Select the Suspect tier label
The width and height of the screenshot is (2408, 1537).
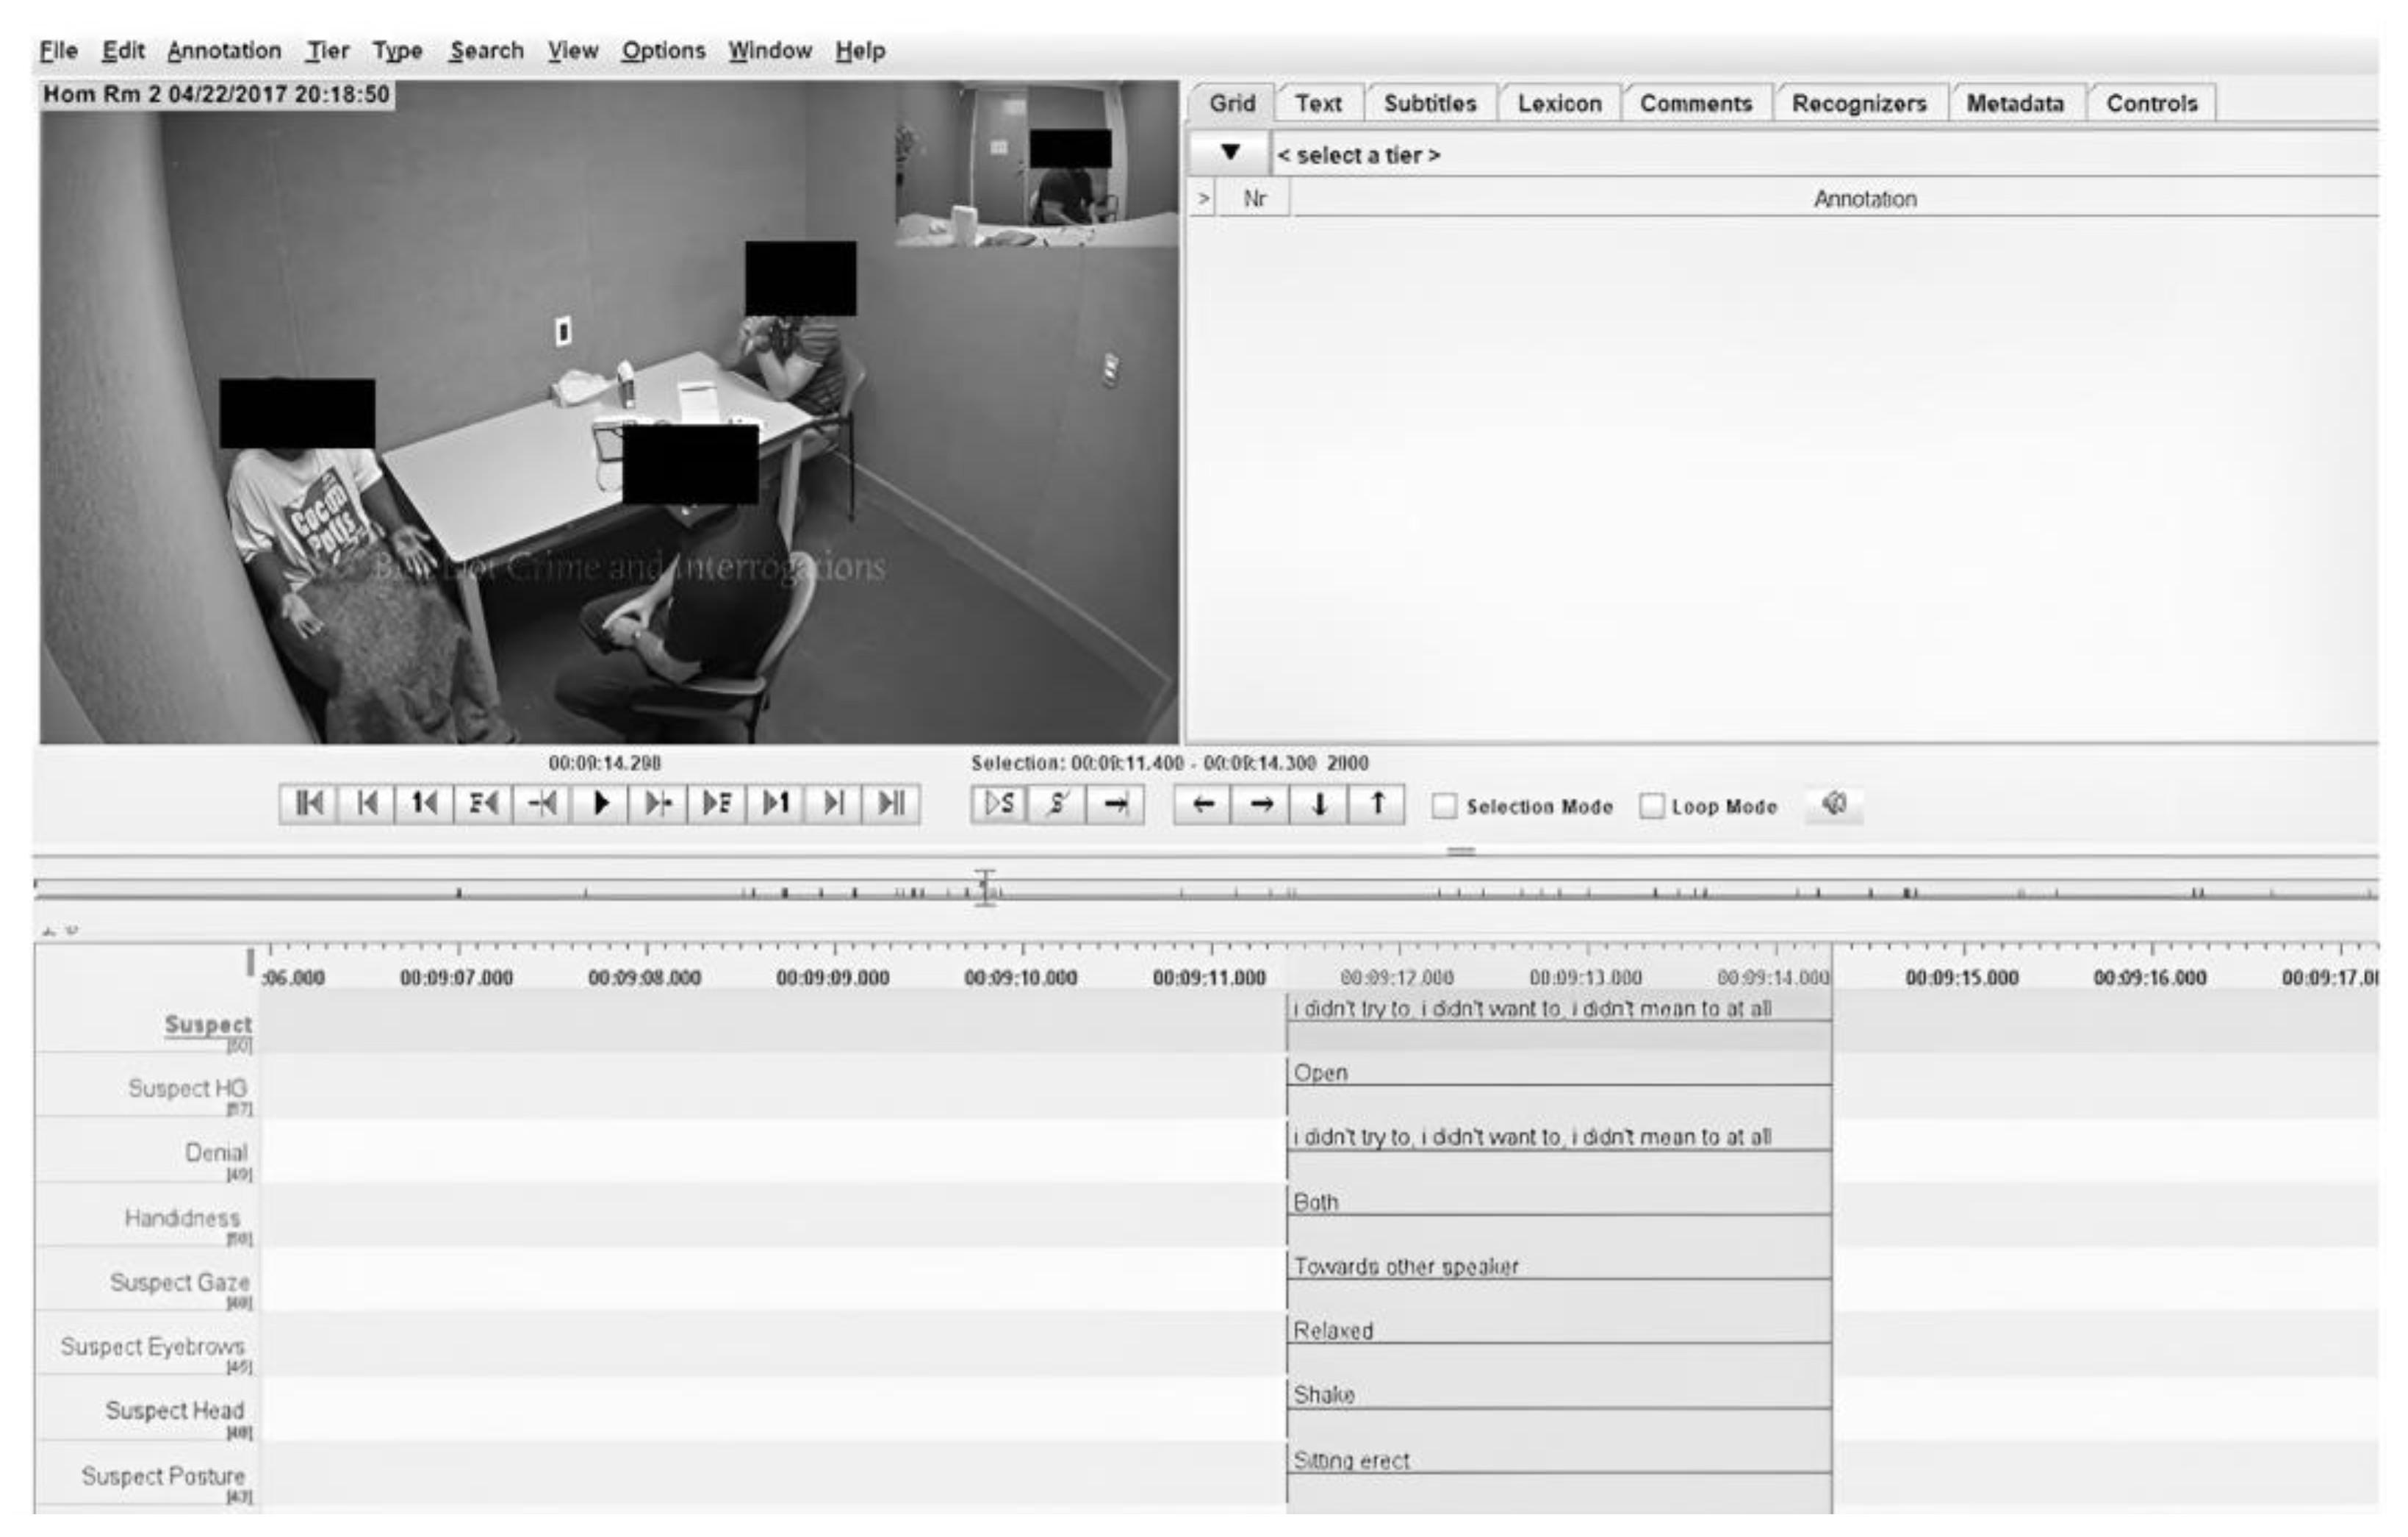(x=208, y=1024)
